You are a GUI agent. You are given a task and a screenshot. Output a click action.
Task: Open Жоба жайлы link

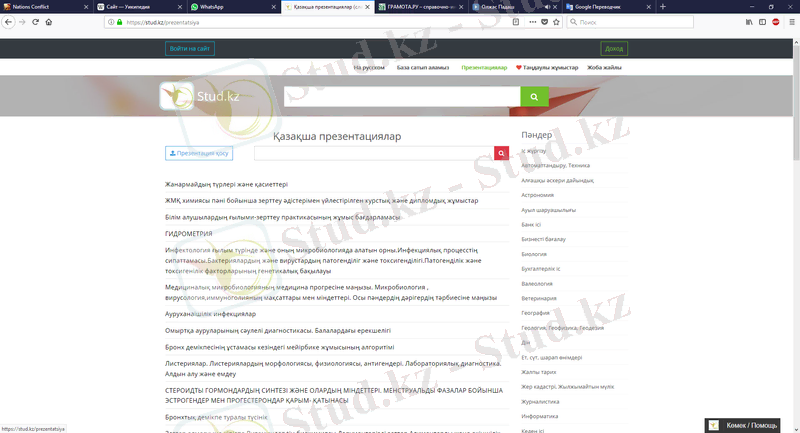coord(604,67)
